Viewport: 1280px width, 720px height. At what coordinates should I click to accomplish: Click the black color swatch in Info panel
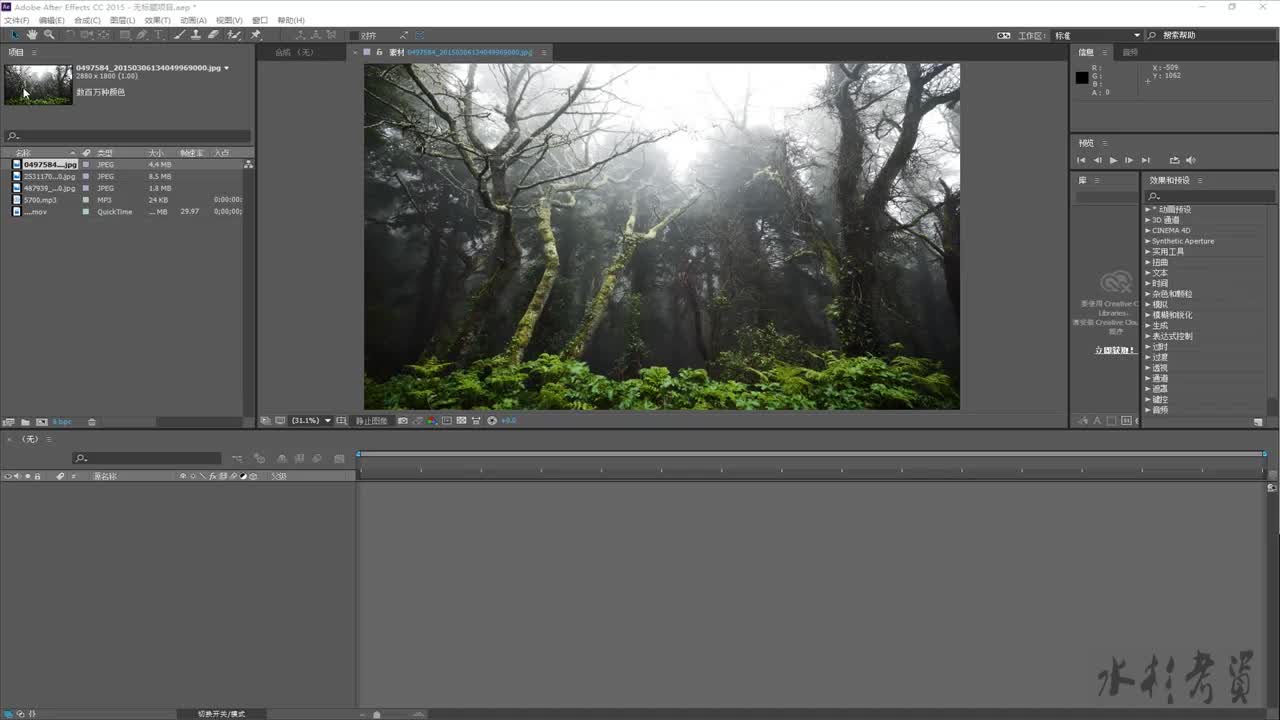[x=1082, y=78]
